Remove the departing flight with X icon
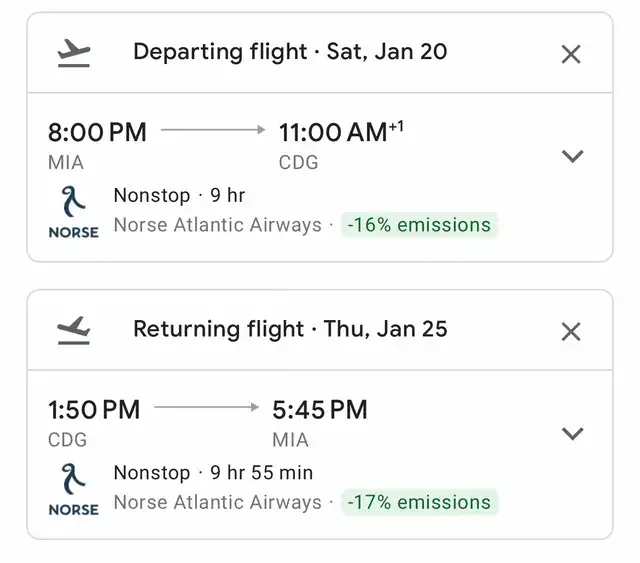The width and height of the screenshot is (640, 563). click(x=571, y=54)
